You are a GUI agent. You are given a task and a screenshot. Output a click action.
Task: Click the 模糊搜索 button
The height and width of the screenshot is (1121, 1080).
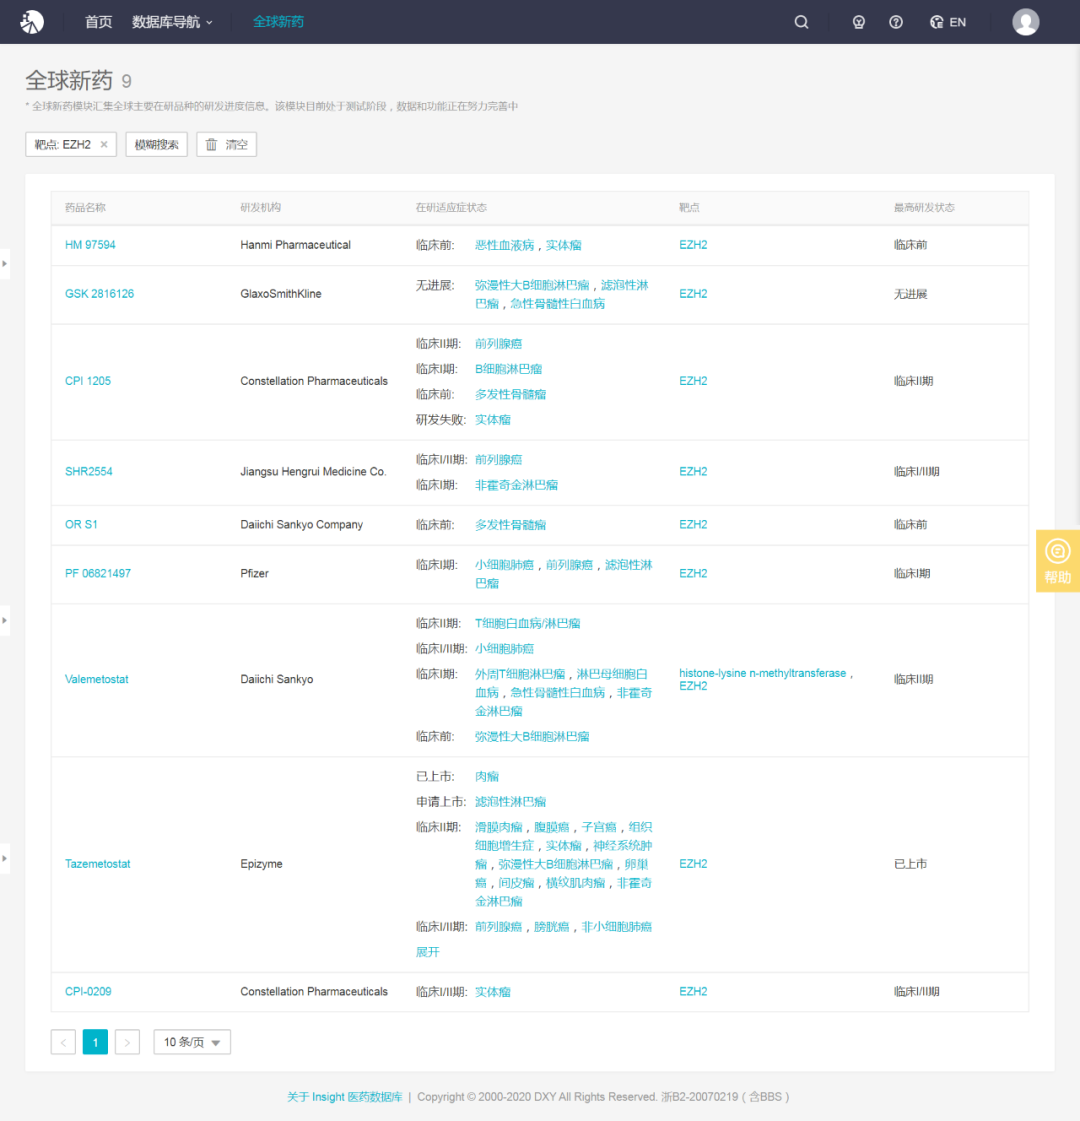click(157, 144)
